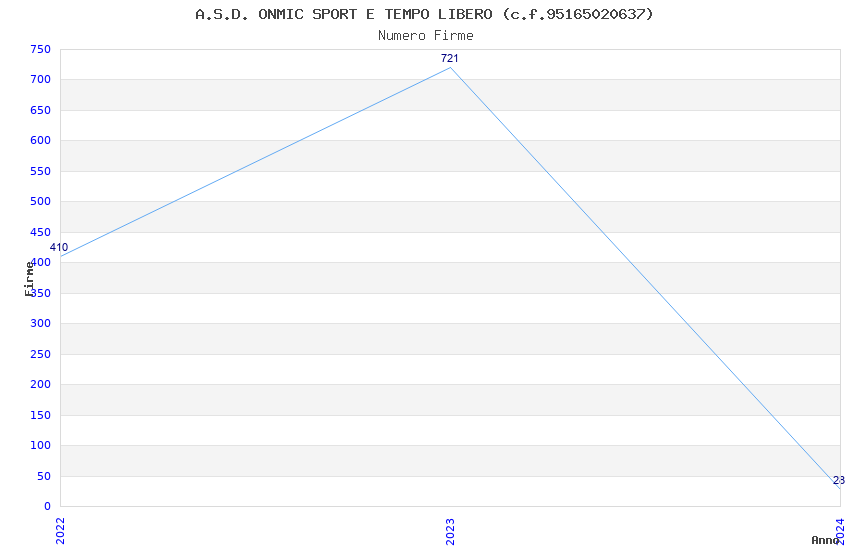Click y-axis tick label 50
This screenshot has width=850, height=550.
(x=44, y=476)
